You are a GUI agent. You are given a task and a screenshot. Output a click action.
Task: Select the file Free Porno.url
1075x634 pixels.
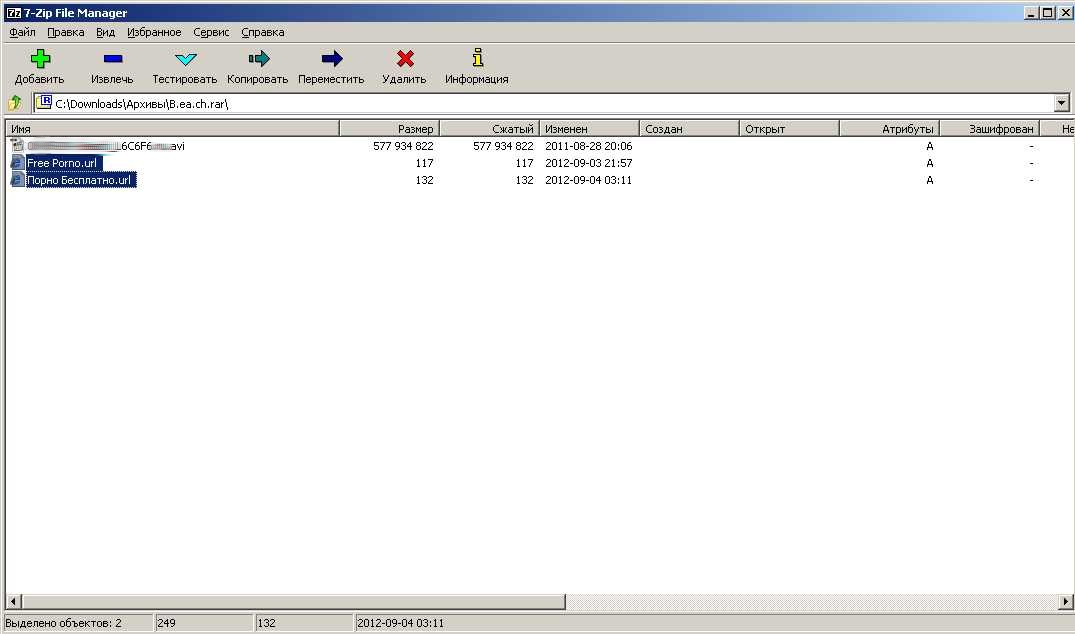point(63,163)
